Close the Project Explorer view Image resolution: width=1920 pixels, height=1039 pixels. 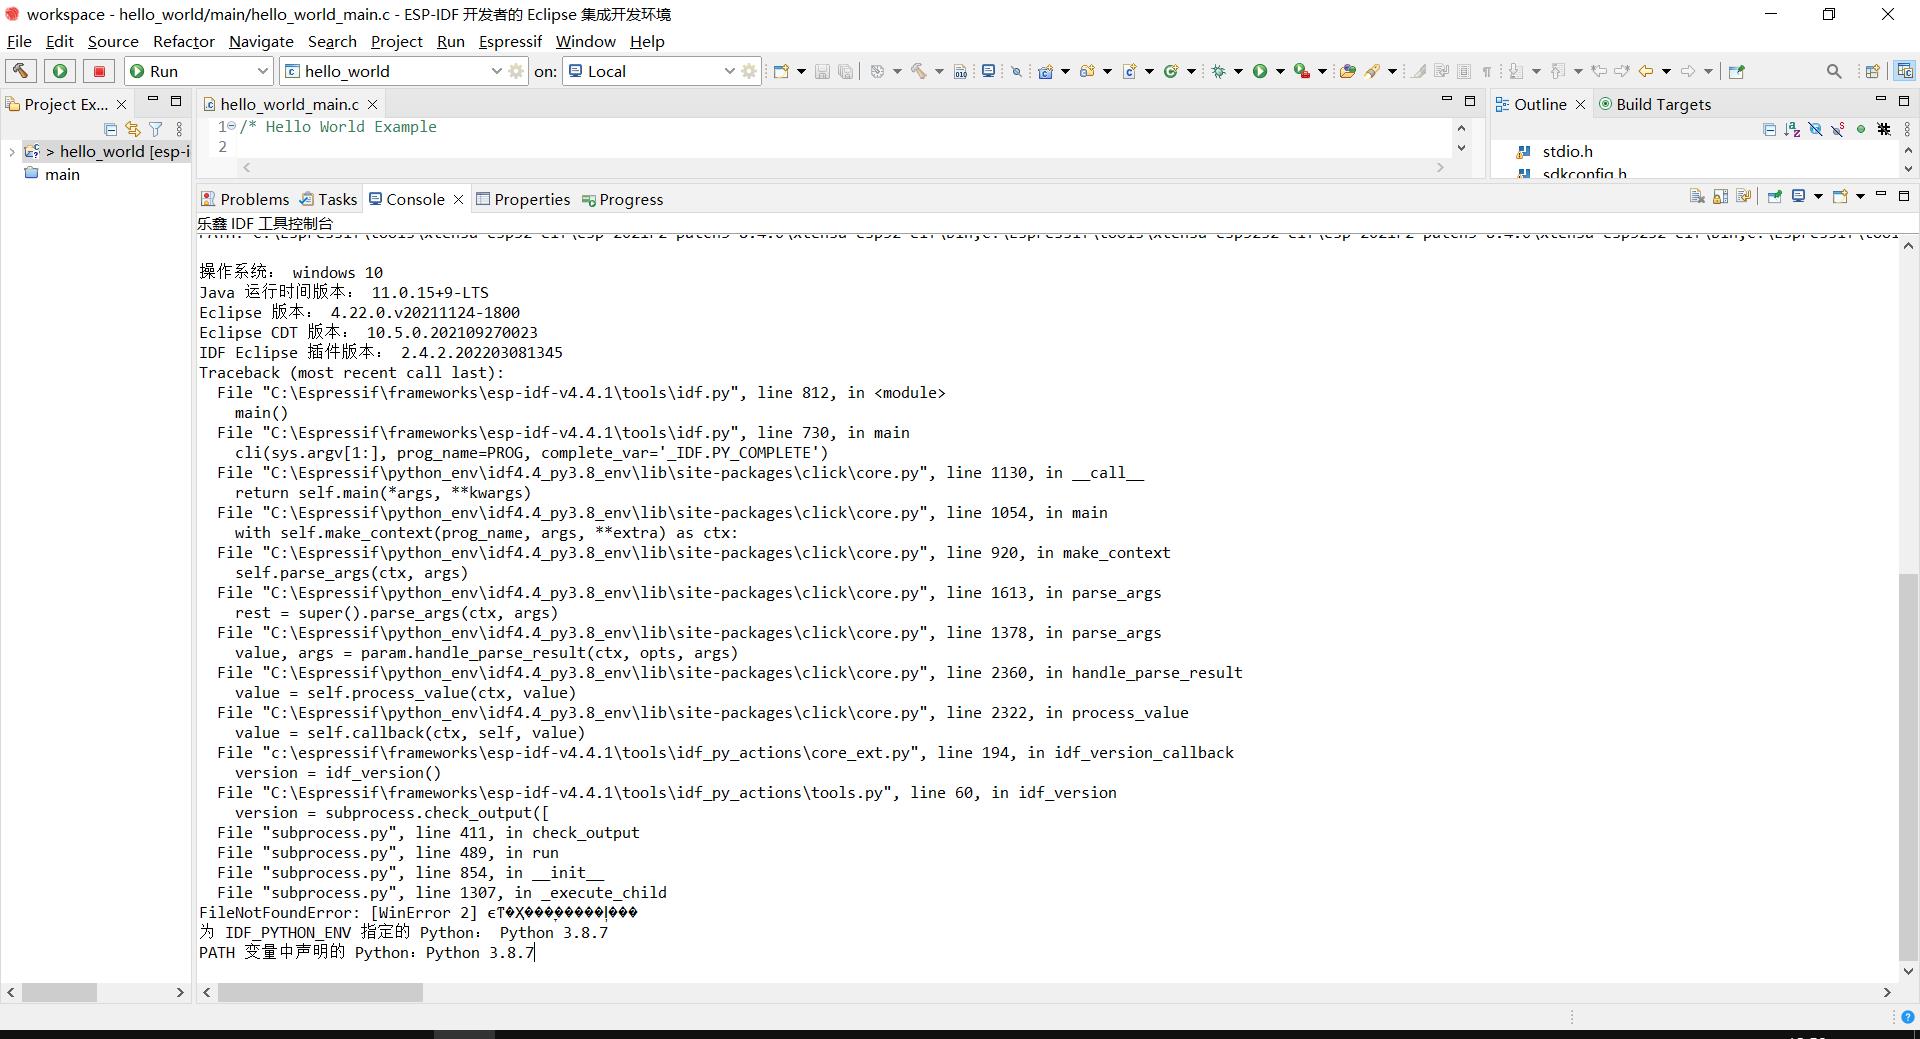pyautogui.click(x=122, y=104)
